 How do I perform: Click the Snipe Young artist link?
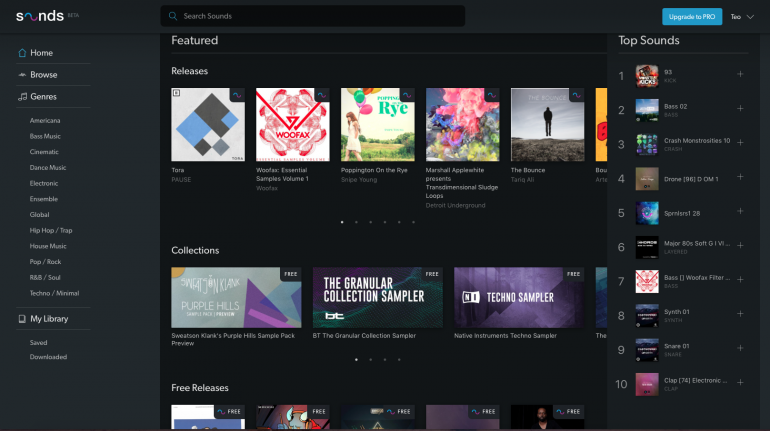click(359, 180)
